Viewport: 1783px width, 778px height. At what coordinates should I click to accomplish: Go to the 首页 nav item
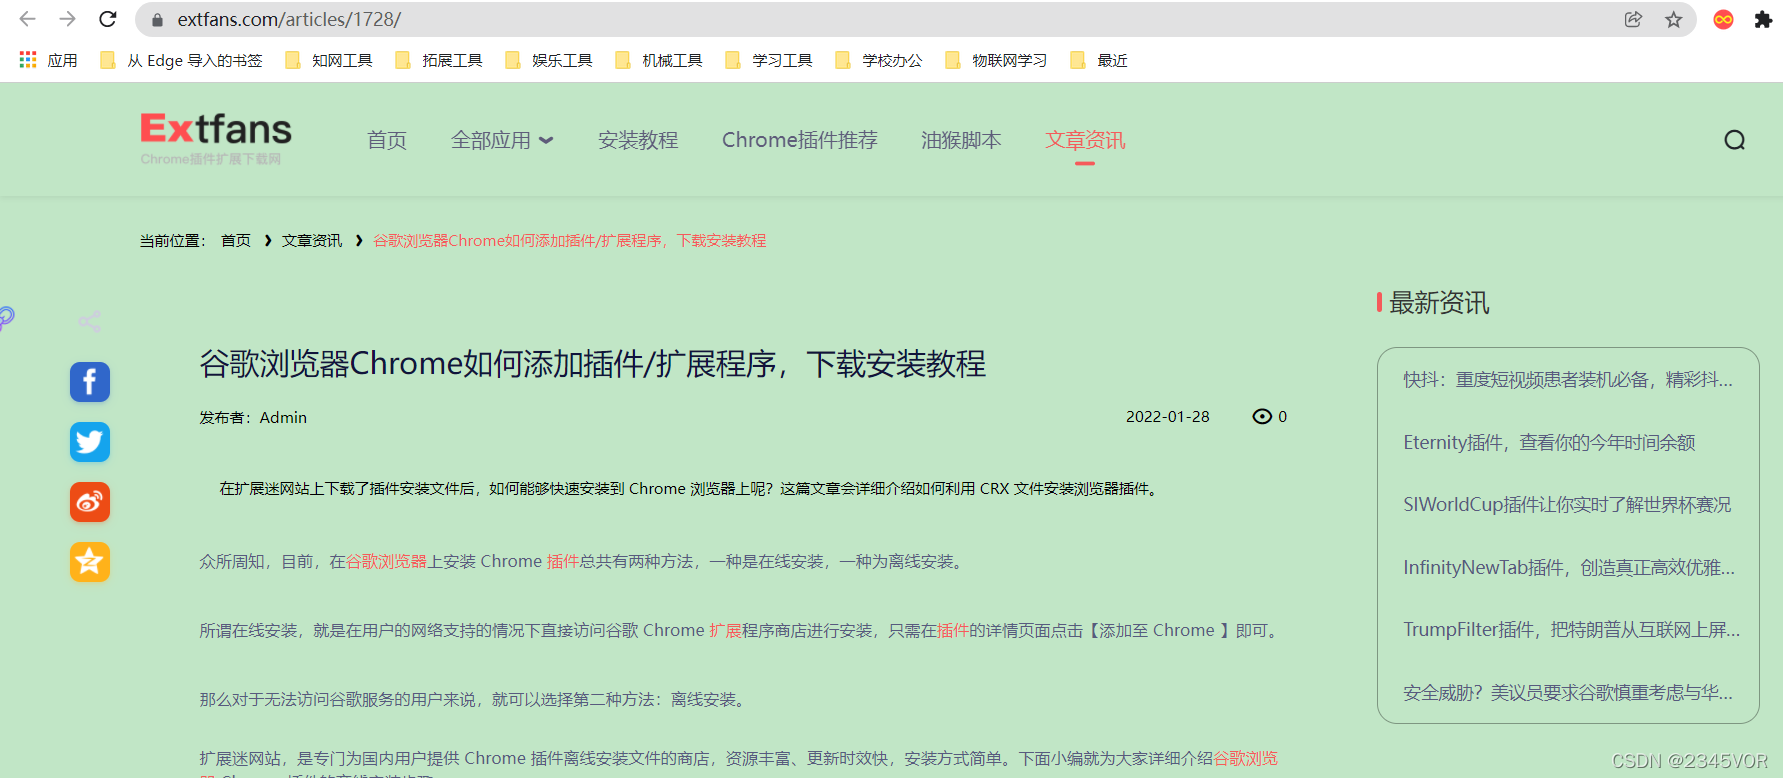pos(387,140)
